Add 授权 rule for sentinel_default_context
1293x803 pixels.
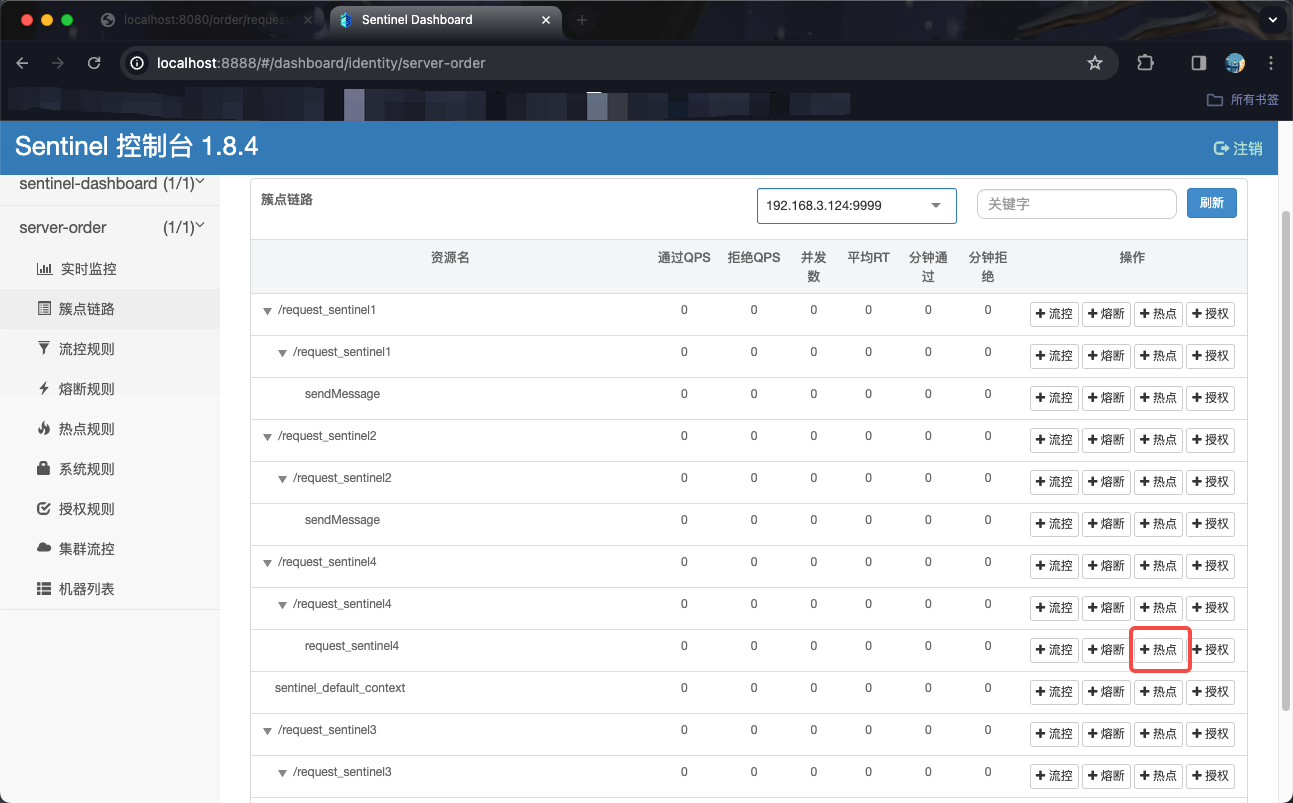(1210, 692)
